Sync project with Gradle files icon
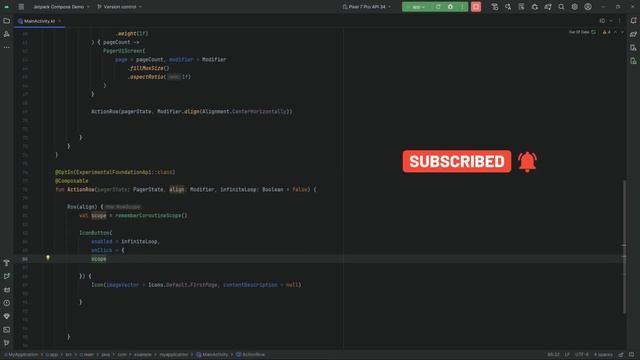640x360 pixels. coord(535,7)
